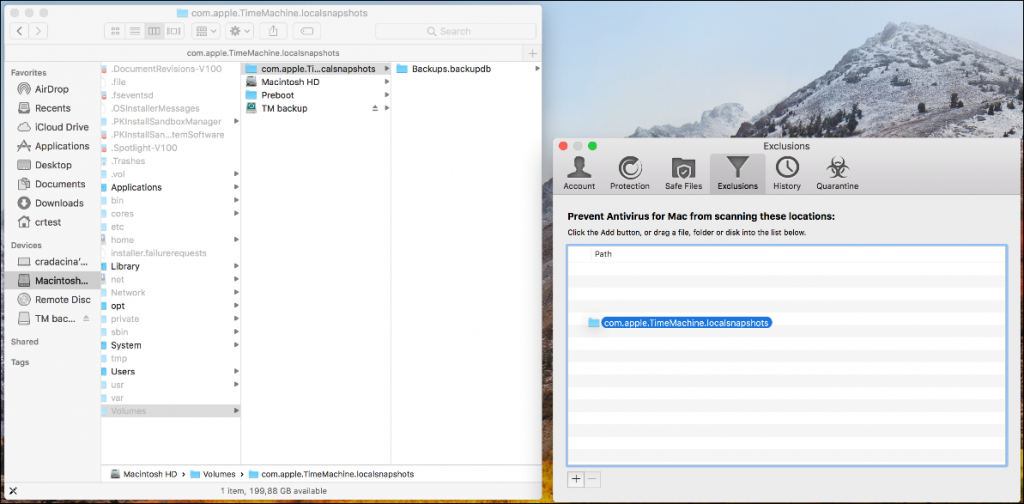Expand the Library folder arrow
The image size is (1024, 504).
point(236,266)
